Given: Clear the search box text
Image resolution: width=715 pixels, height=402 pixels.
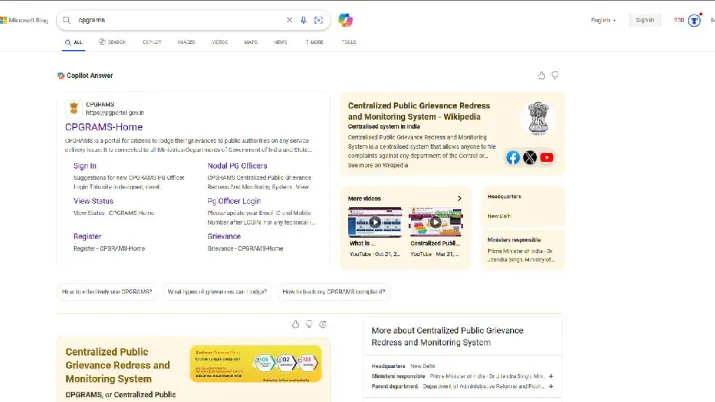Looking at the screenshot, I should pyautogui.click(x=289, y=20).
